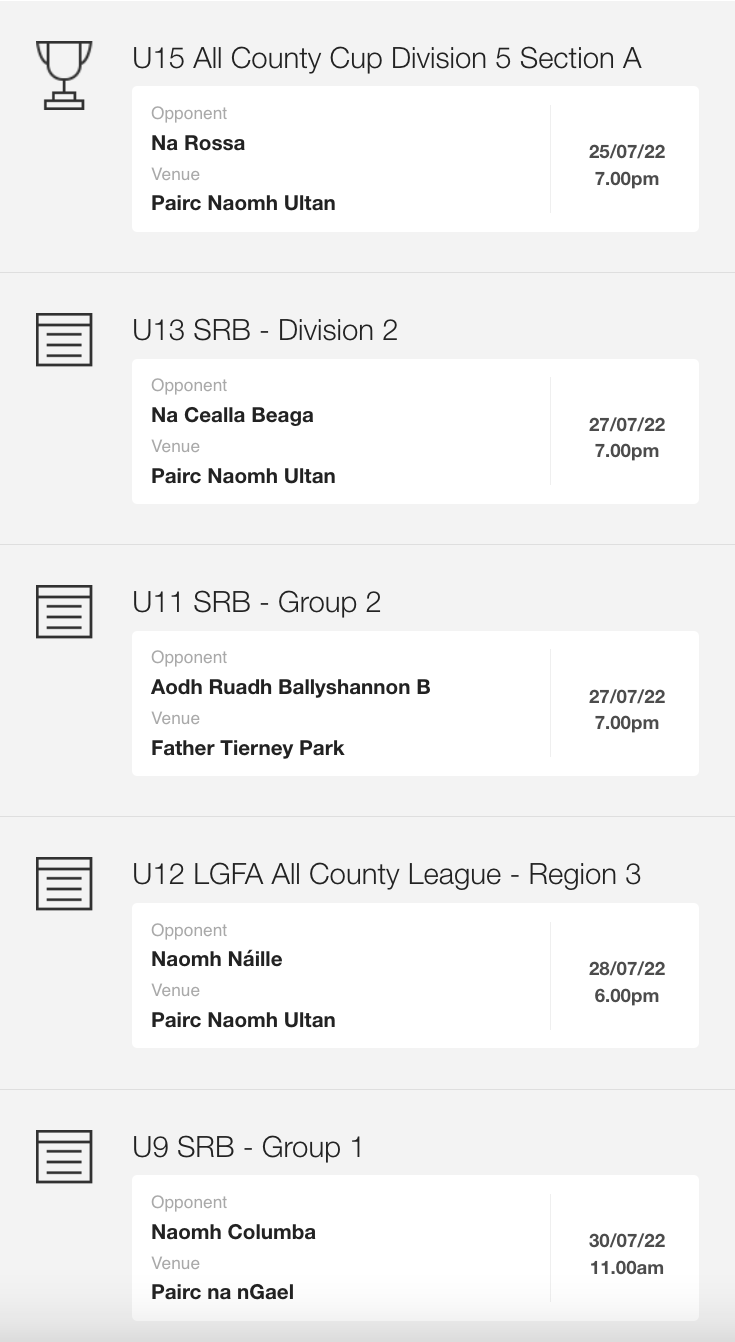735x1342 pixels.
Task: Select opponent Aodh Ruadh Ballyshannon B
Action: click(x=290, y=687)
